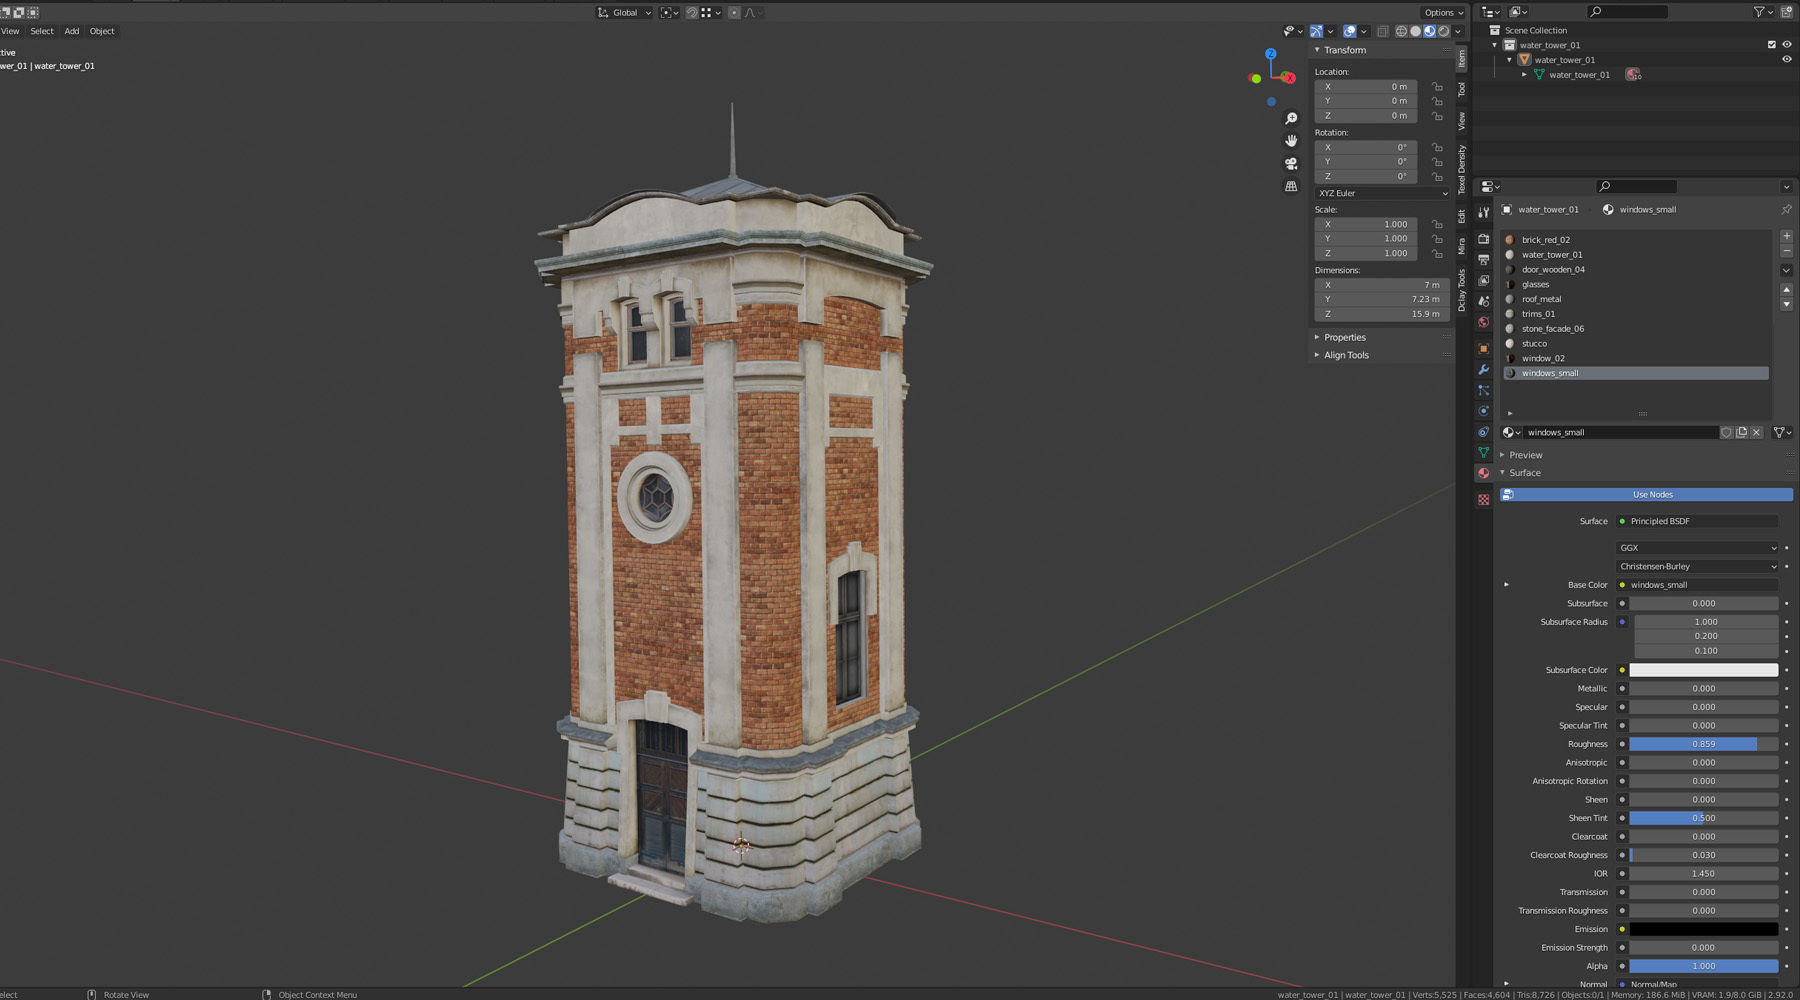The image size is (1800, 1000).
Task: Expand the Preview panel
Action: [1524, 455]
